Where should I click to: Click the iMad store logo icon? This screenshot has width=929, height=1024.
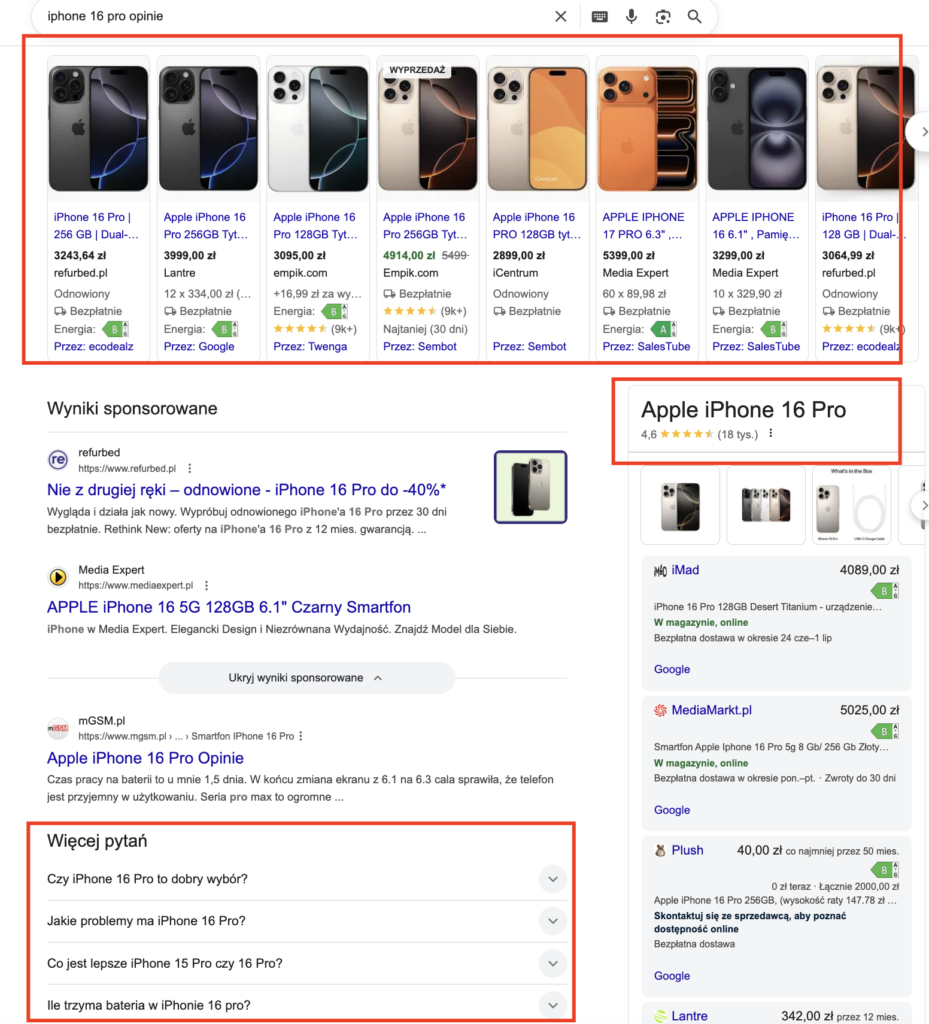tap(660, 571)
